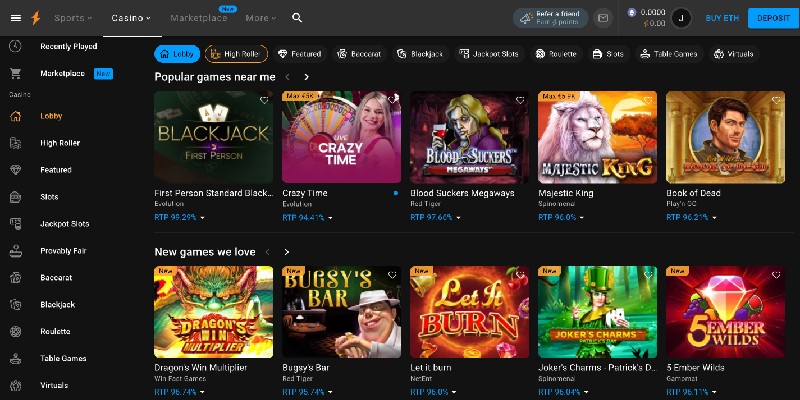The width and height of the screenshot is (800, 400).
Task: Expand RTP 96.0% under Majestic King
Action: click(x=561, y=217)
